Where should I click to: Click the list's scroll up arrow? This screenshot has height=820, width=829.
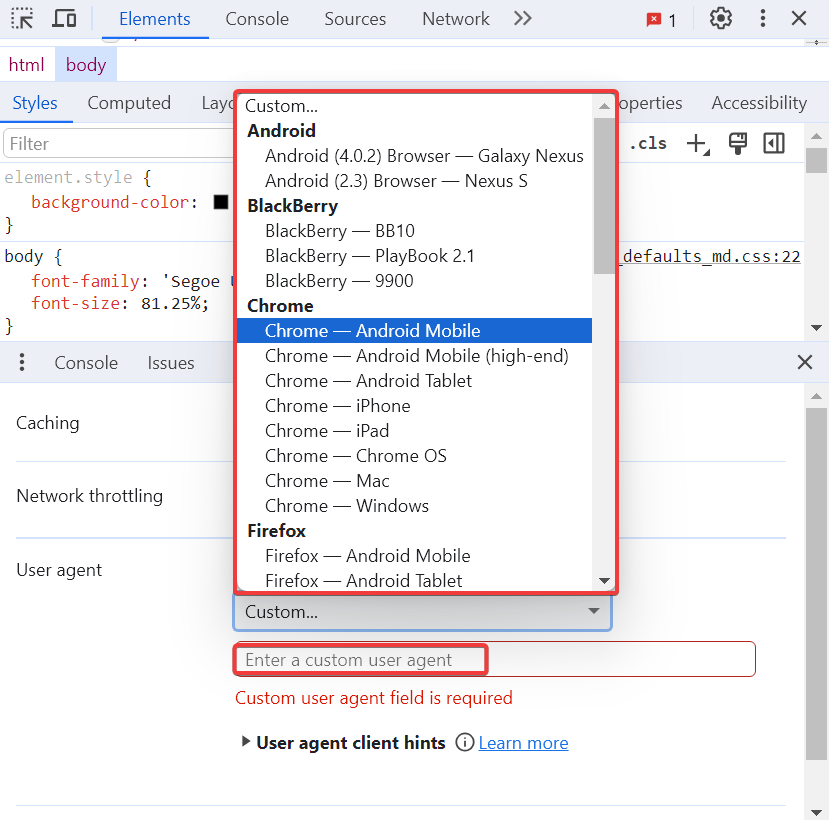[604, 106]
